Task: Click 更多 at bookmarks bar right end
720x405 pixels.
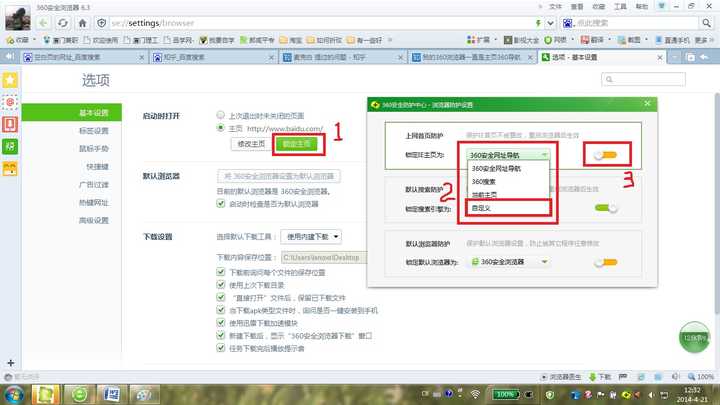Action: (x=704, y=40)
